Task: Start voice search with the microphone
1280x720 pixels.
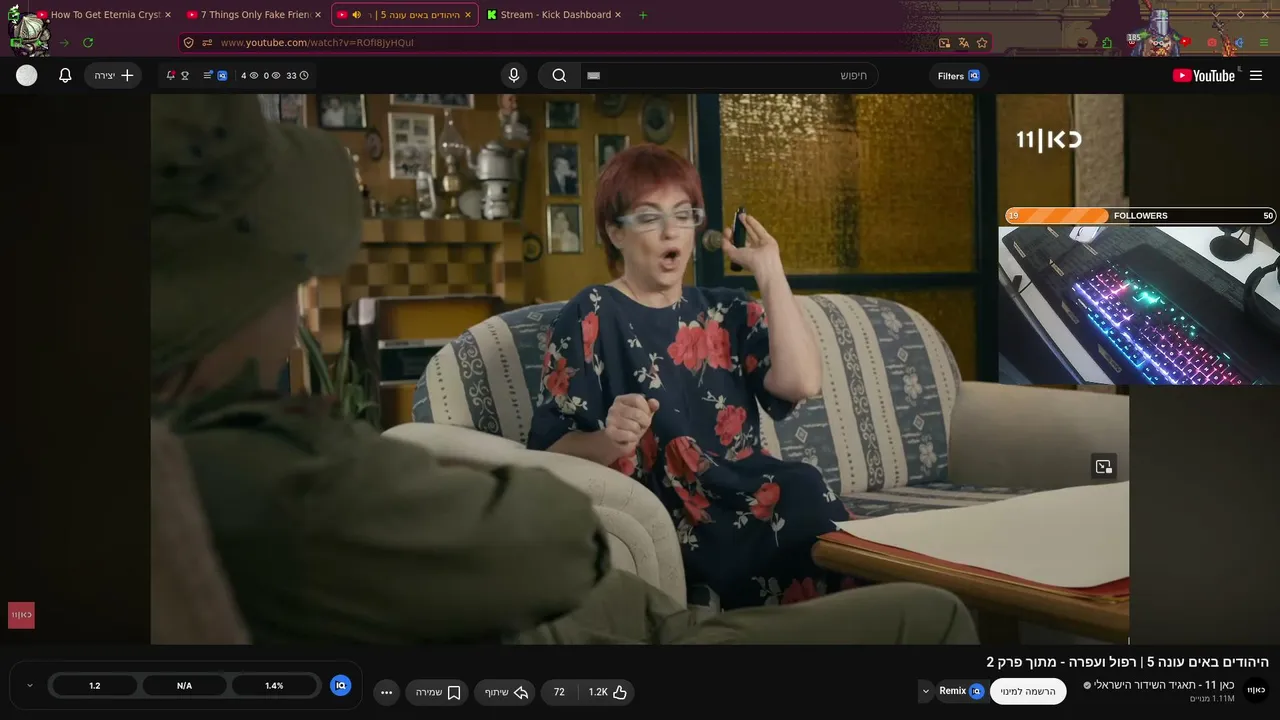Action: 514,75
